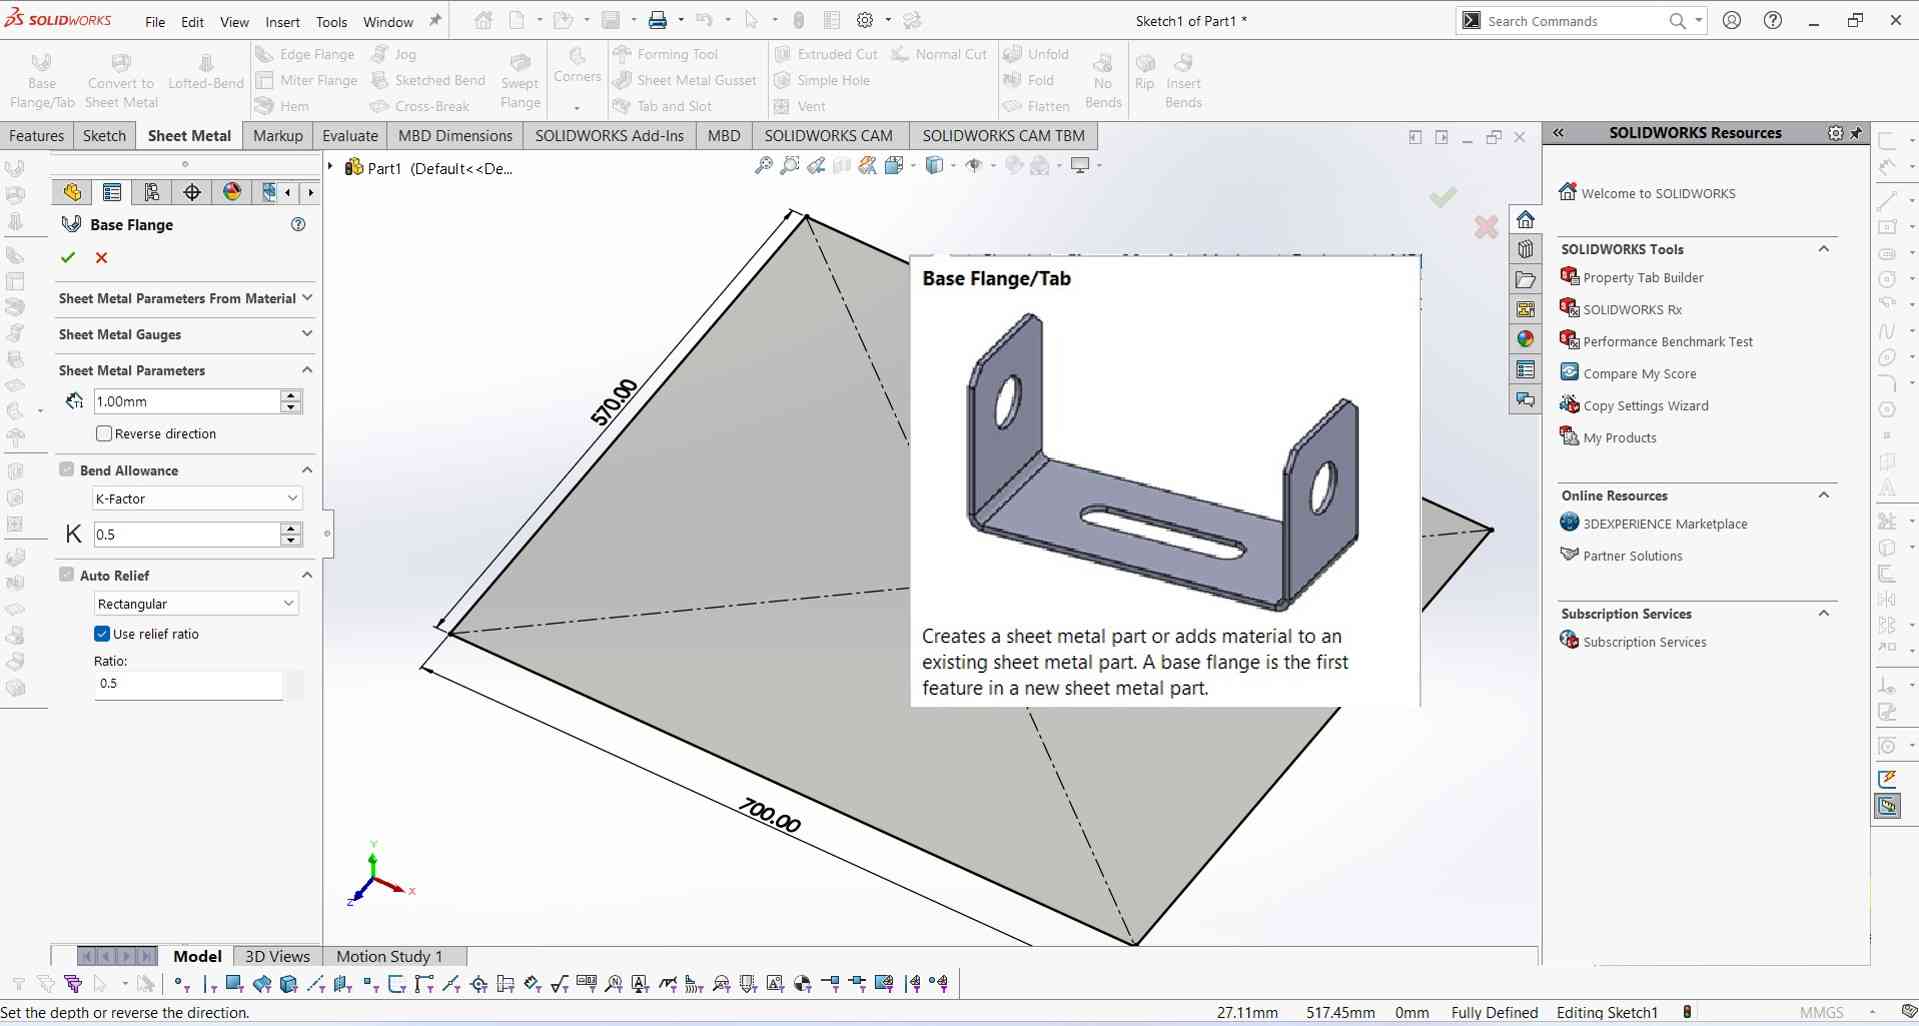
Task: Expand the Part1 tree node arrow
Action: pos(331,167)
